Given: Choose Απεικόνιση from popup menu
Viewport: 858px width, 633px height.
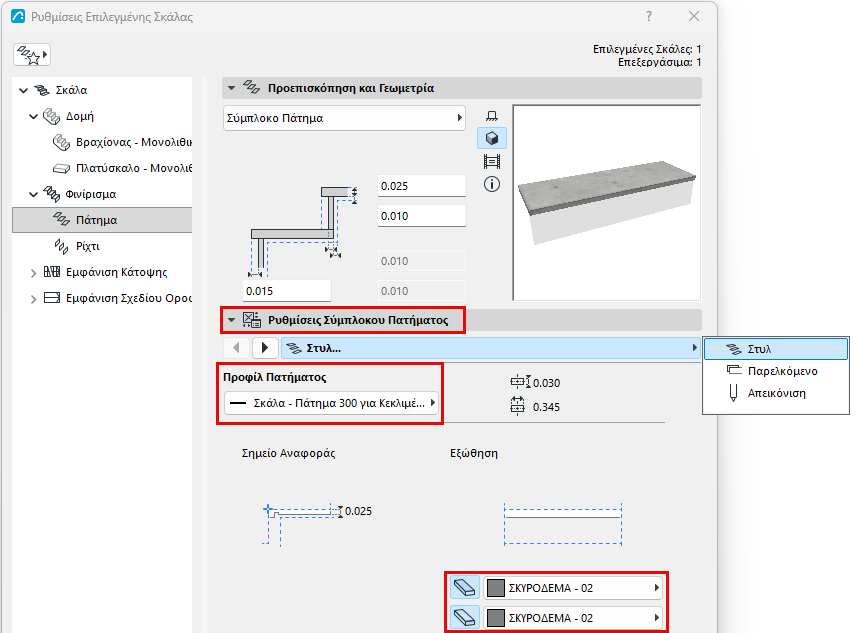Looking at the screenshot, I should [776, 393].
